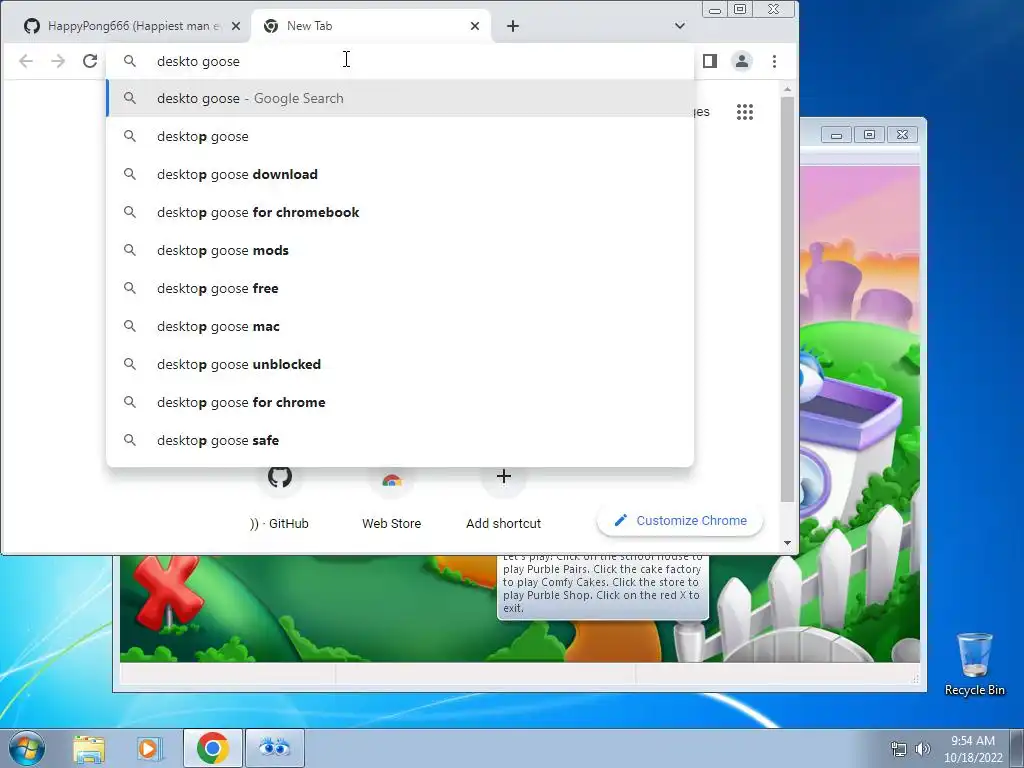Click the browser back arrow
This screenshot has height=768, width=1024.
(25, 61)
